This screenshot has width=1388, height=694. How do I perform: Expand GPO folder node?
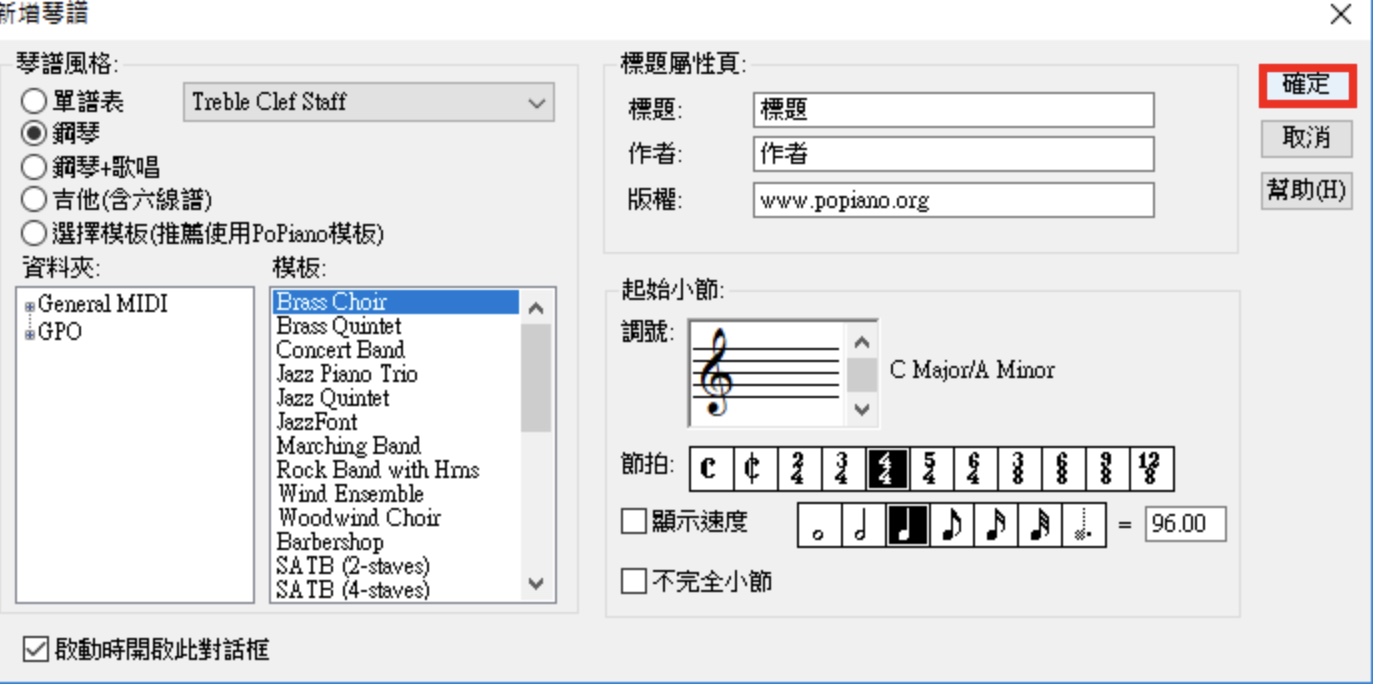[x=29, y=334]
